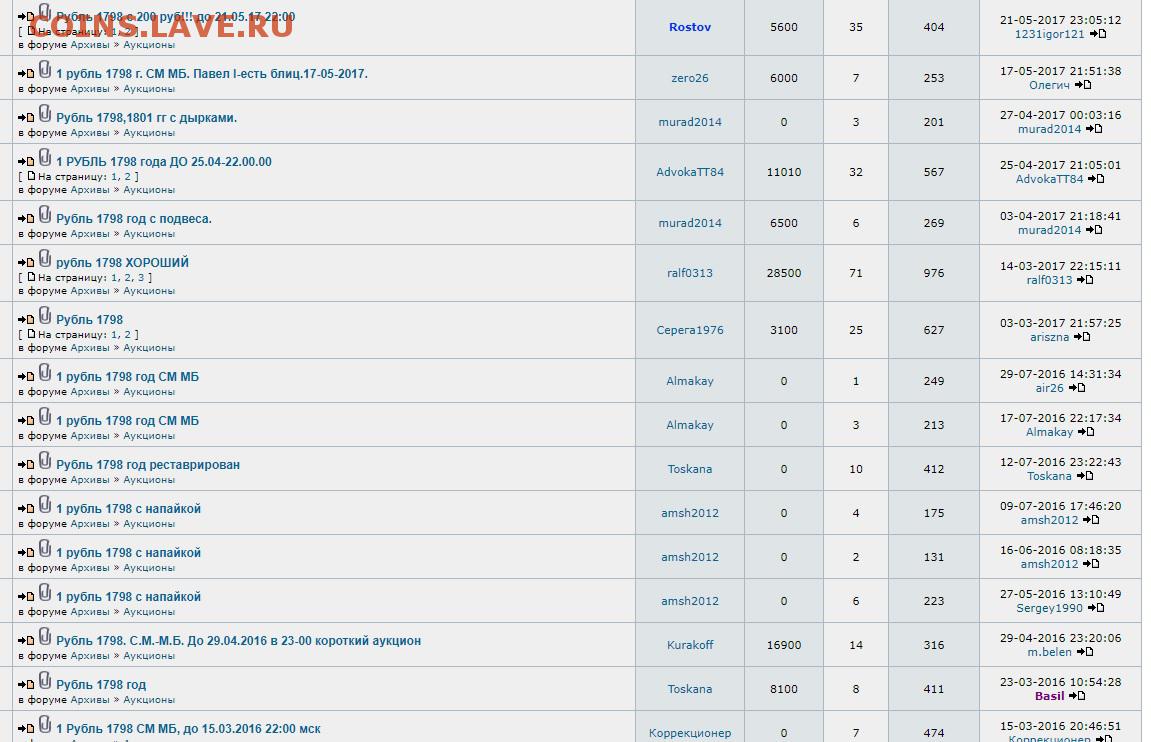The width and height of the screenshot is (1151, 742).
Task: Open last poster Basil profile
Action: (1049, 696)
